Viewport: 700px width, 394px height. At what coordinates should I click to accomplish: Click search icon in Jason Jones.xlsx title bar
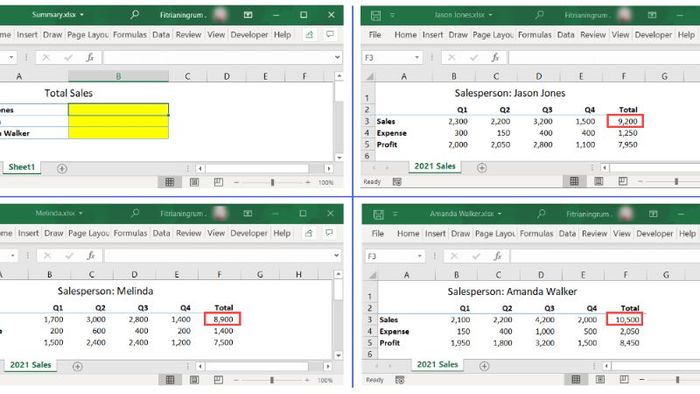coord(539,15)
